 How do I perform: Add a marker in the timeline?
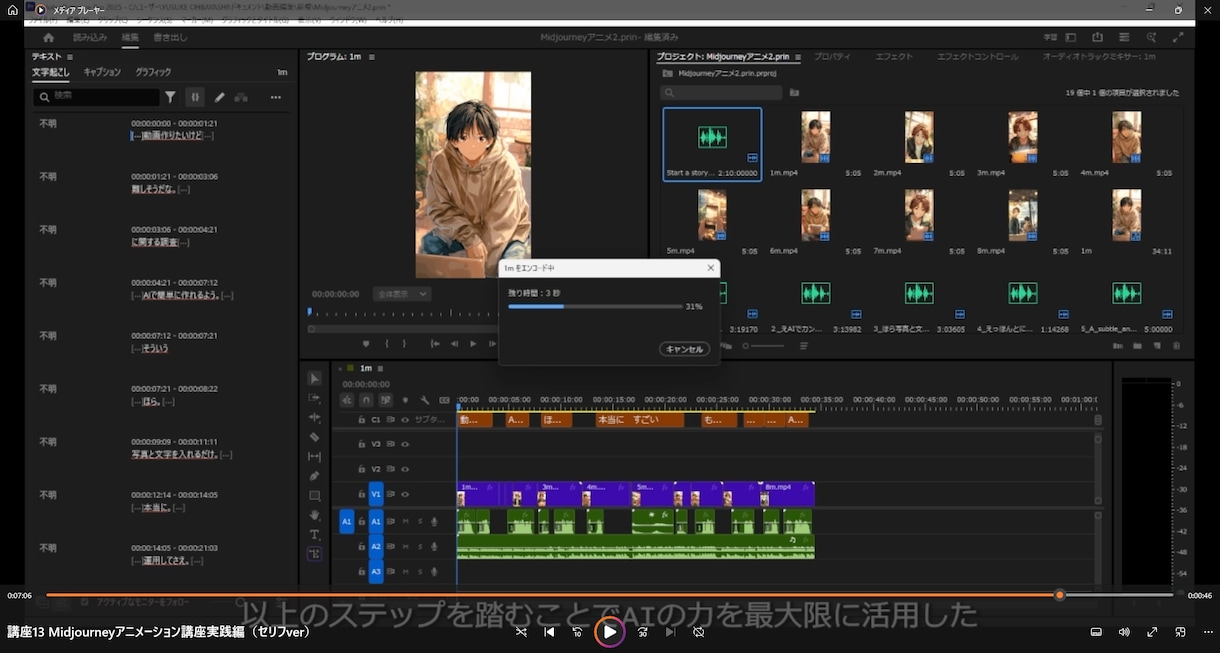click(405, 400)
